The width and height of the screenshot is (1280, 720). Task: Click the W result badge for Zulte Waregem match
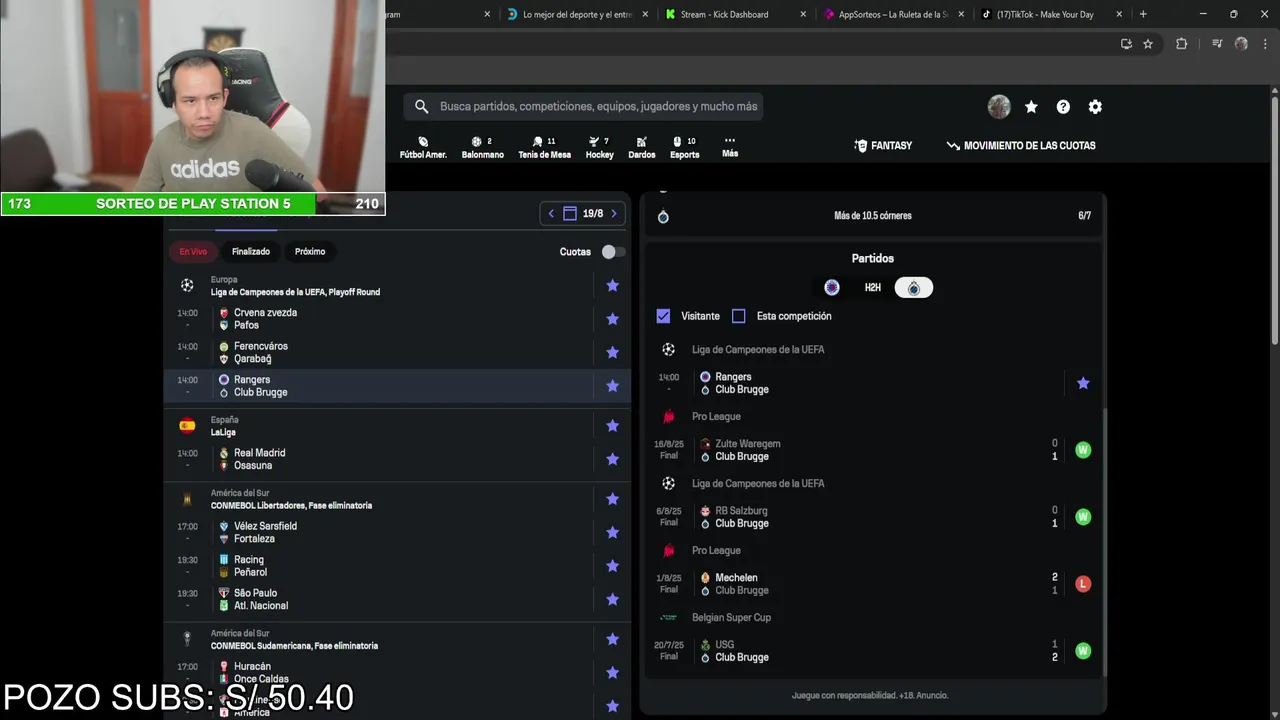coord(1083,450)
